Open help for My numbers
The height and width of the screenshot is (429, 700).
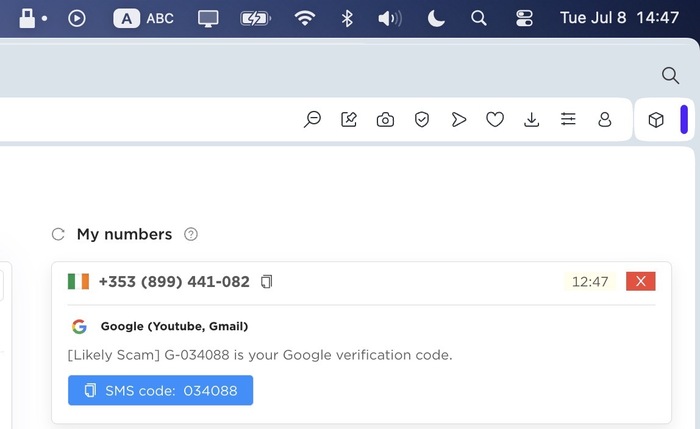pos(191,235)
